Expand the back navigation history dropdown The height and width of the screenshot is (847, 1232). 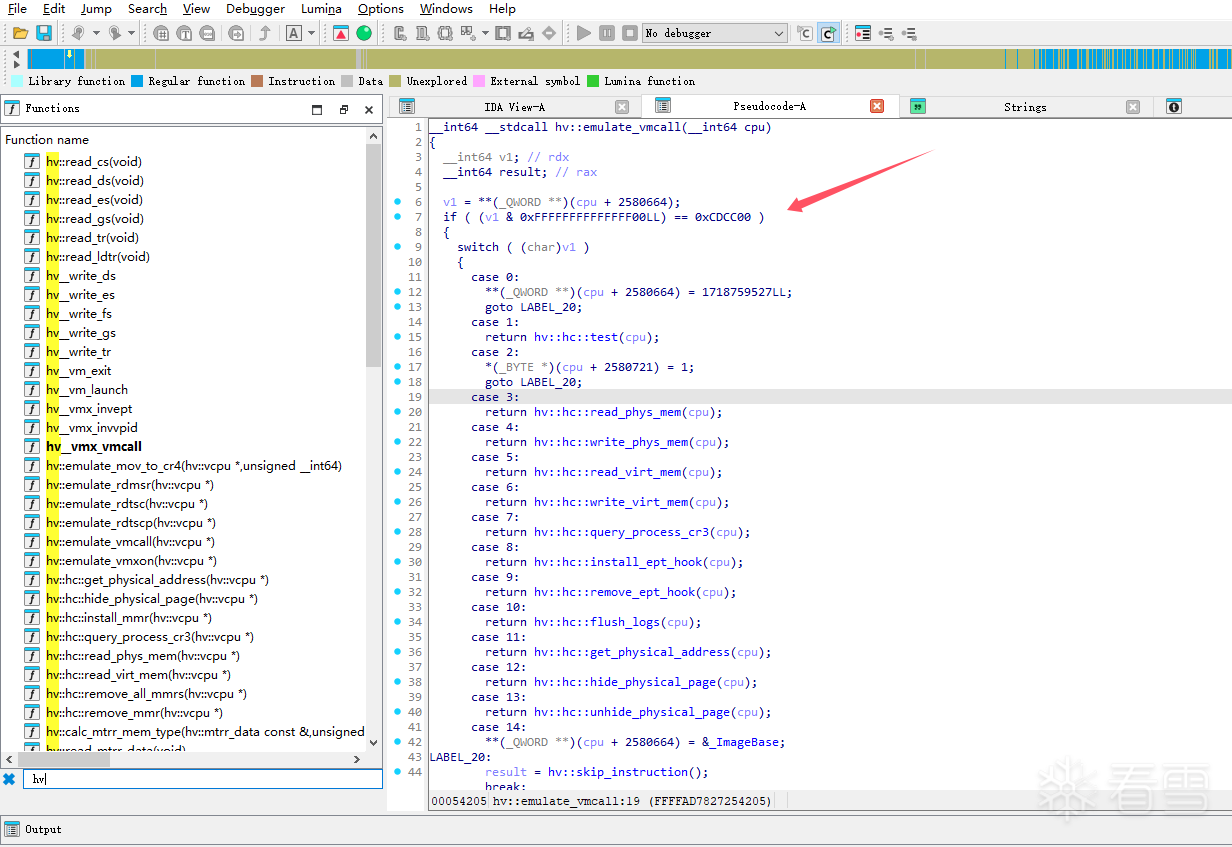tap(96, 33)
